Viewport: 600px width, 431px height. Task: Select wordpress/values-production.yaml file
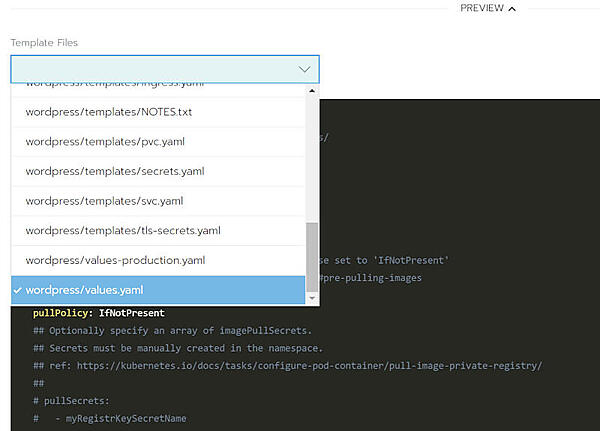point(116,261)
